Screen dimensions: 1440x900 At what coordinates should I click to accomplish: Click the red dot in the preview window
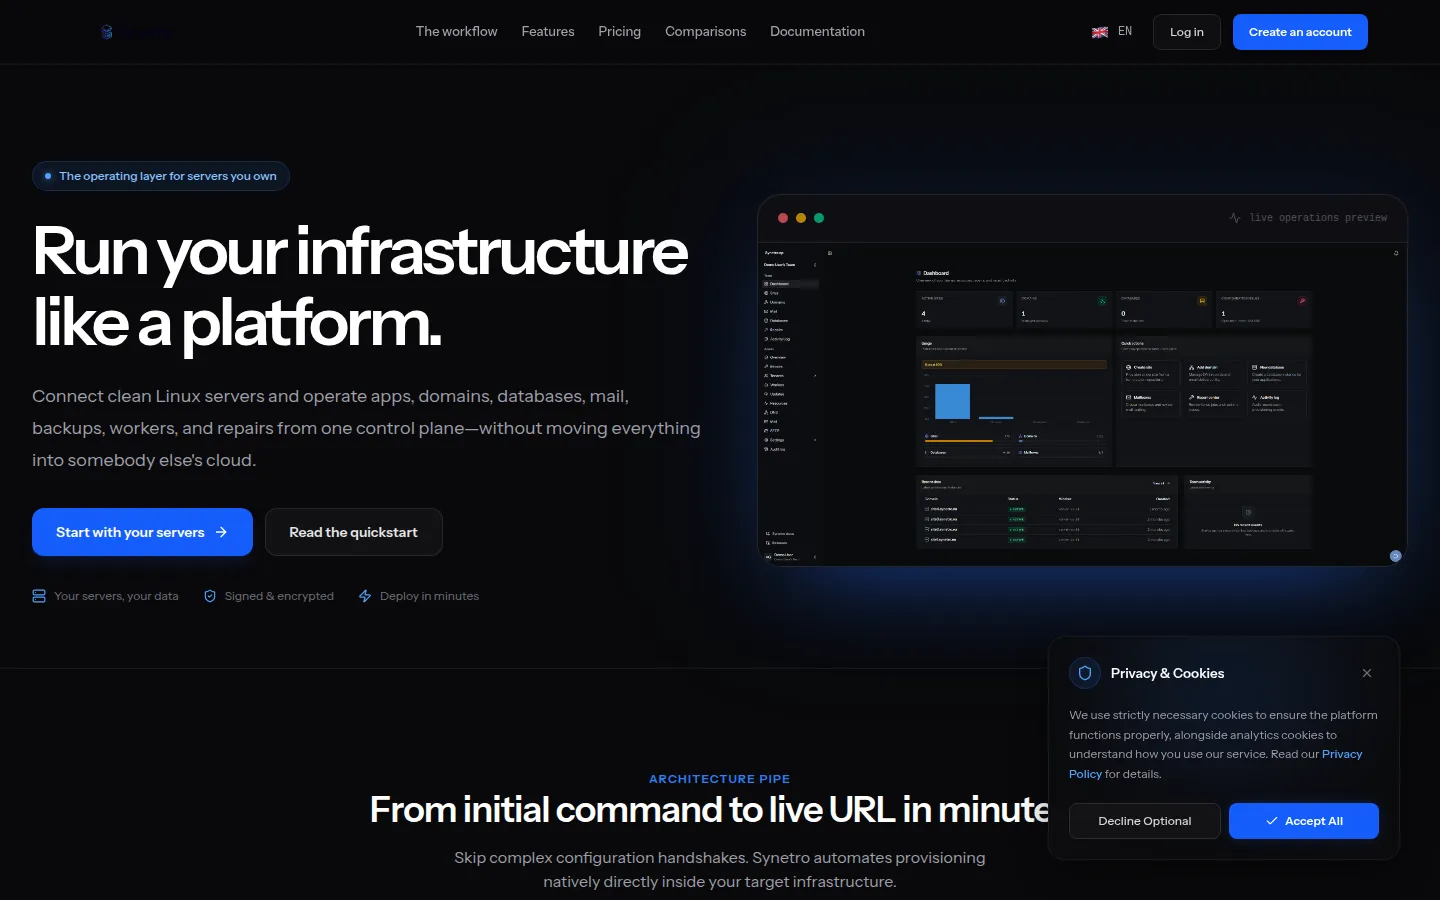783,218
